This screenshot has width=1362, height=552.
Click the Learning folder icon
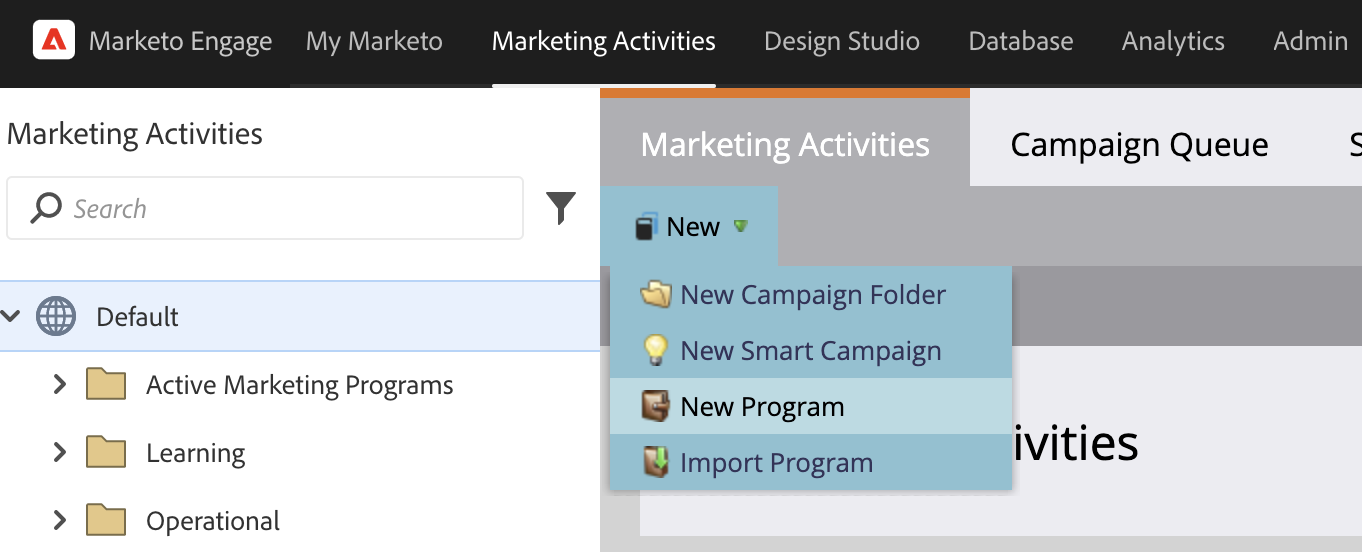coord(106,452)
